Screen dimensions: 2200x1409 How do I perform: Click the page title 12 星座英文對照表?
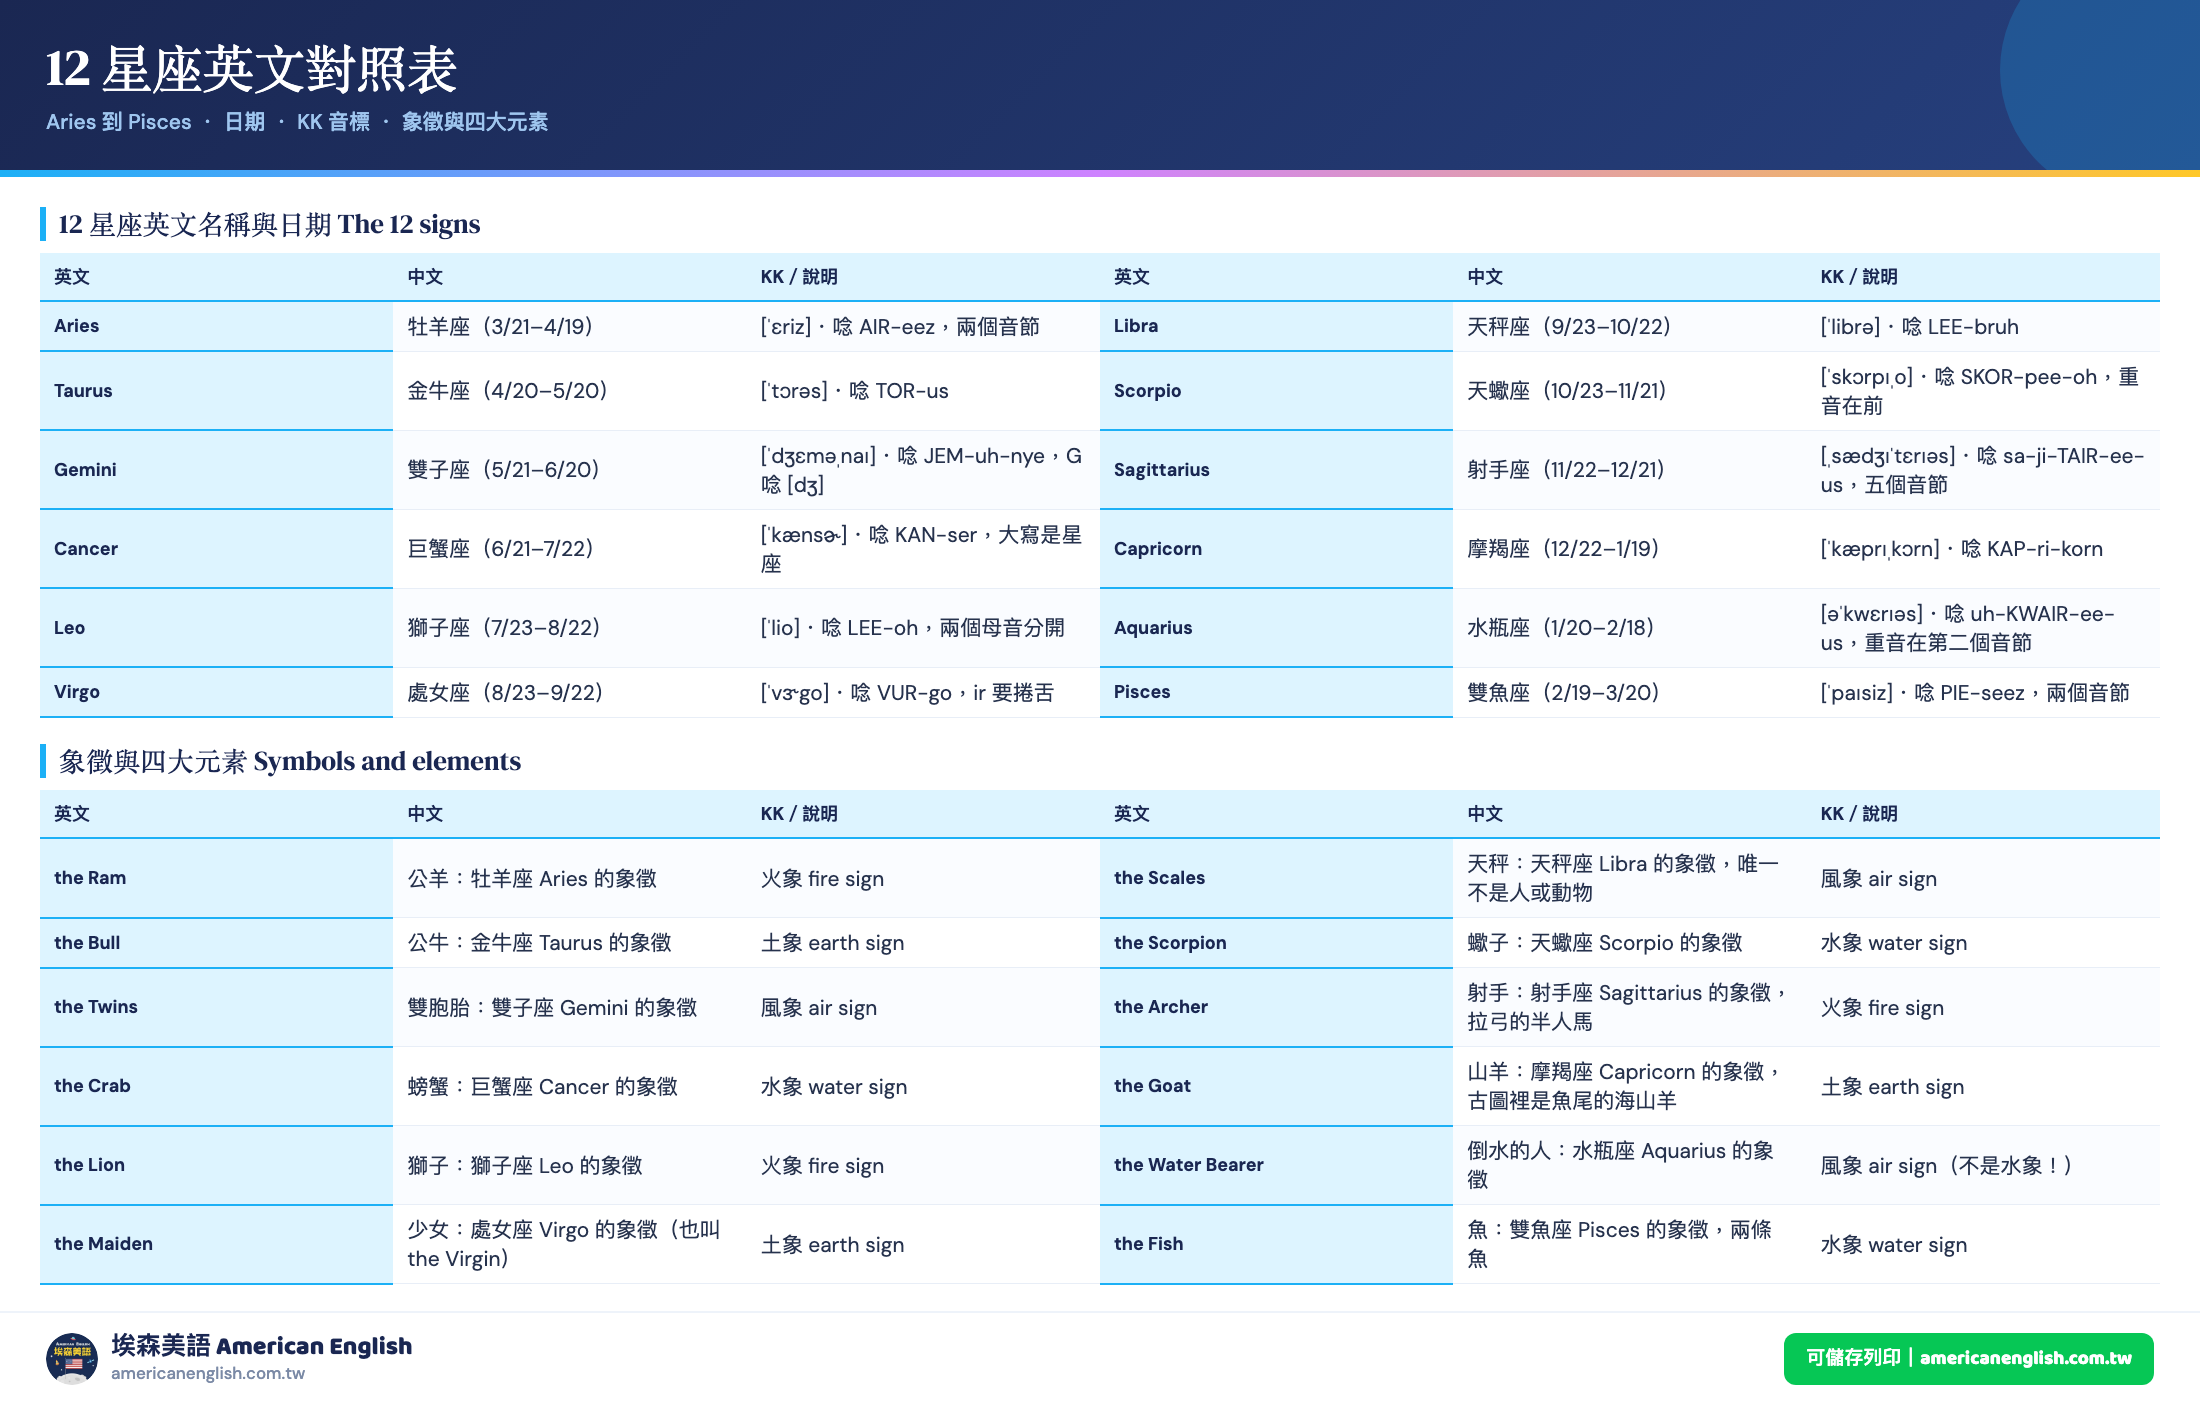(251, 69)
